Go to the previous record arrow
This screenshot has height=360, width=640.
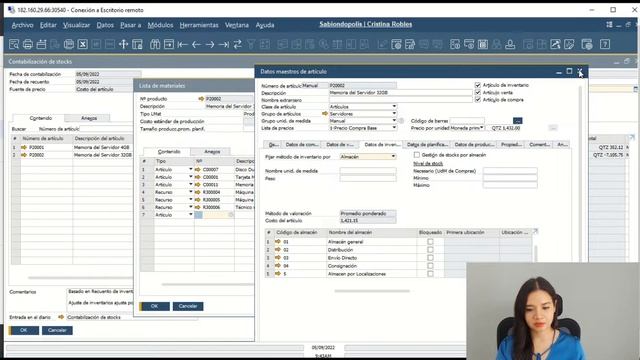click(x=196, y=44)
